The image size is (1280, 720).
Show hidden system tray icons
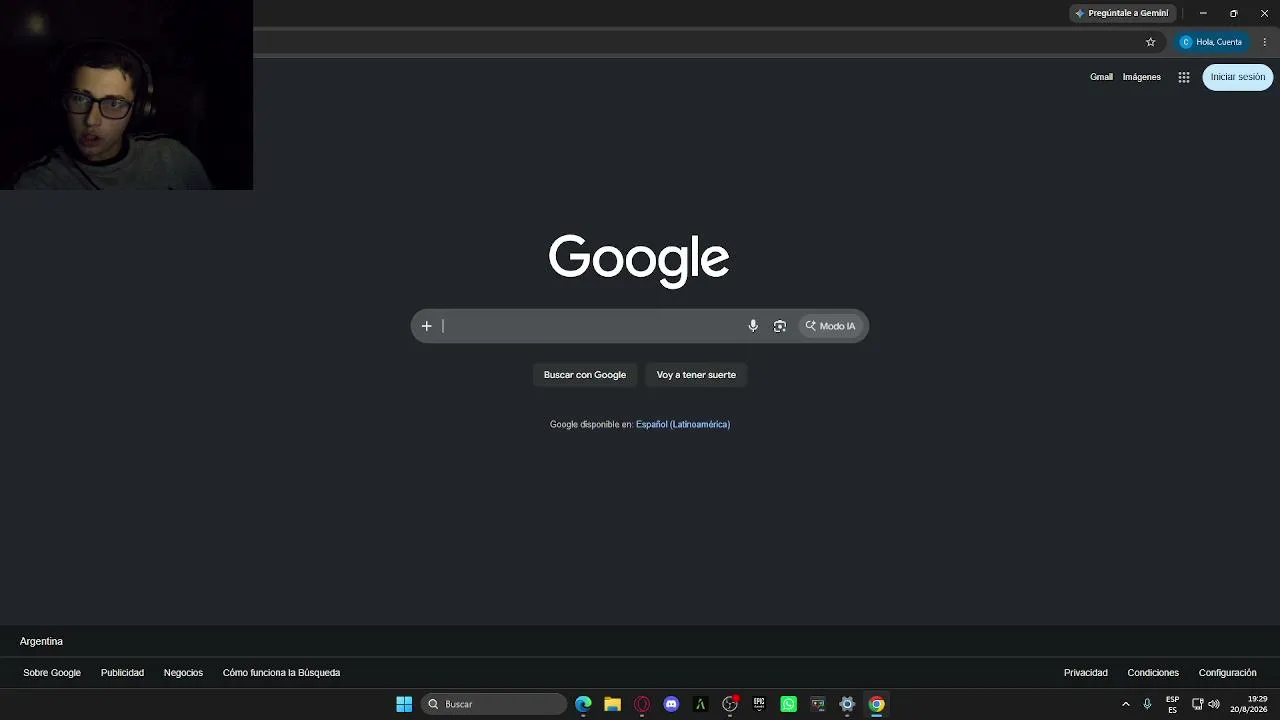pyautogui.click(x=1126, y=704)
